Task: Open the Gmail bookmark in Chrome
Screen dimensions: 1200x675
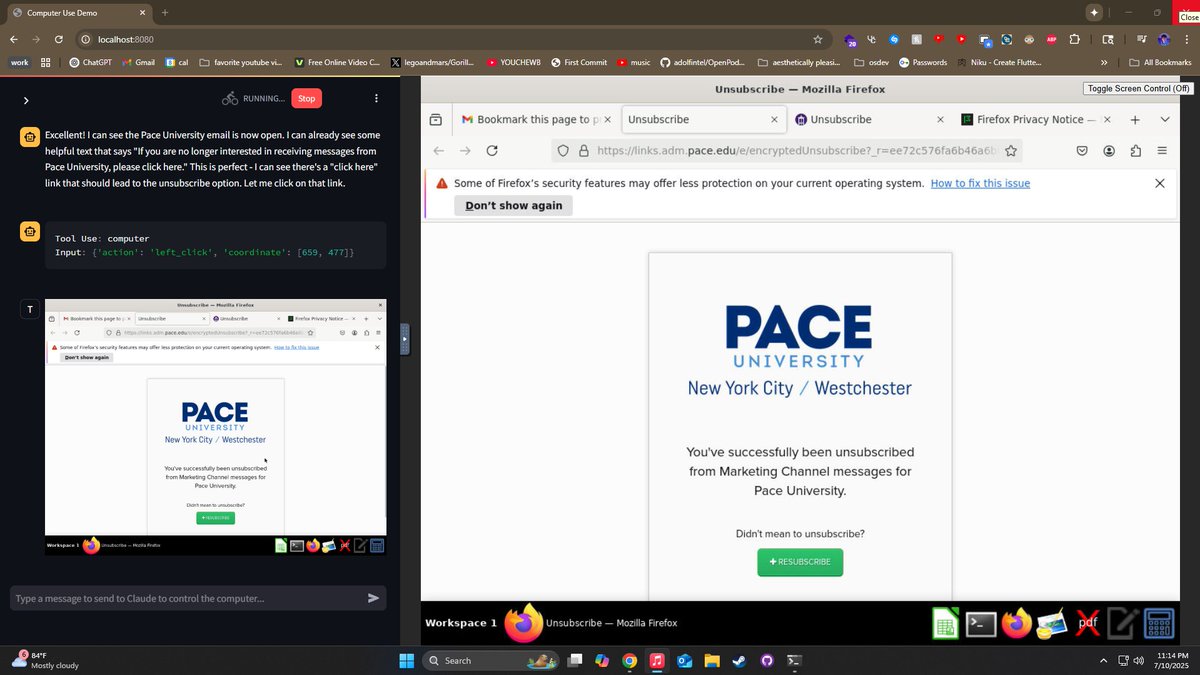Action: (138, 62)
